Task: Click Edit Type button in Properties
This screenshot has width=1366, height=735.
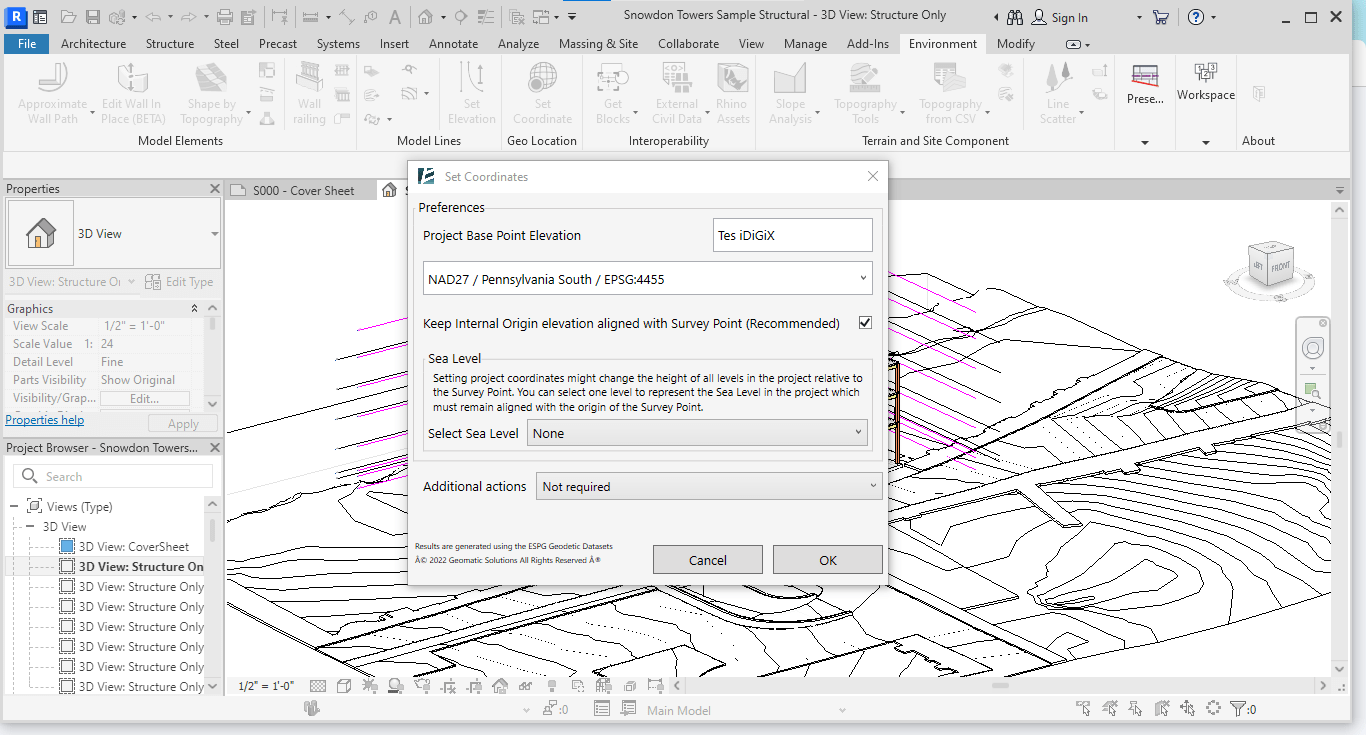Action: (x=179, y=282)
